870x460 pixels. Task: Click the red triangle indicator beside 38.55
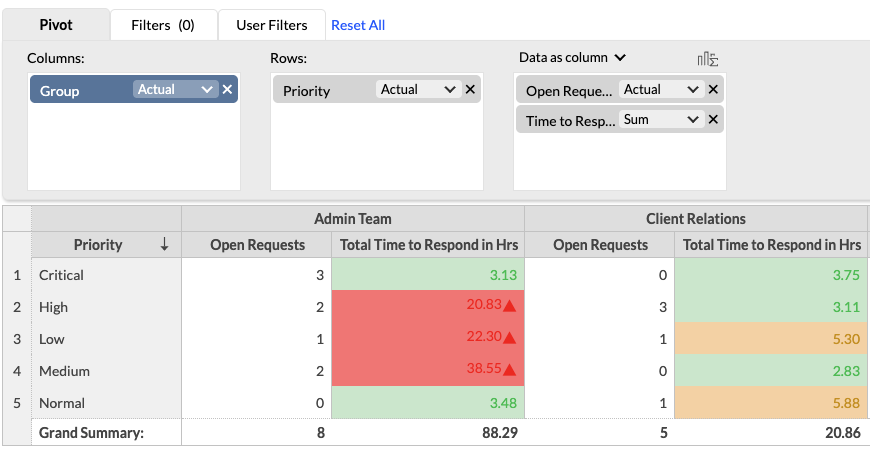(x=509, y=371)
